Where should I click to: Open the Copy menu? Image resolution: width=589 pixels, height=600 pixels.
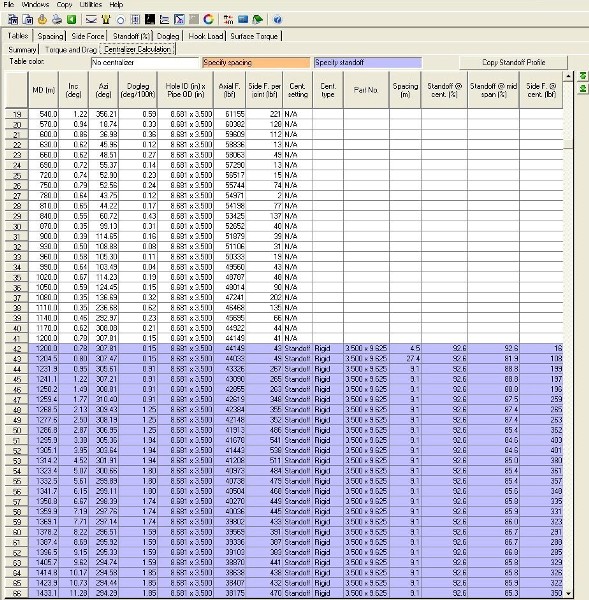64,5
